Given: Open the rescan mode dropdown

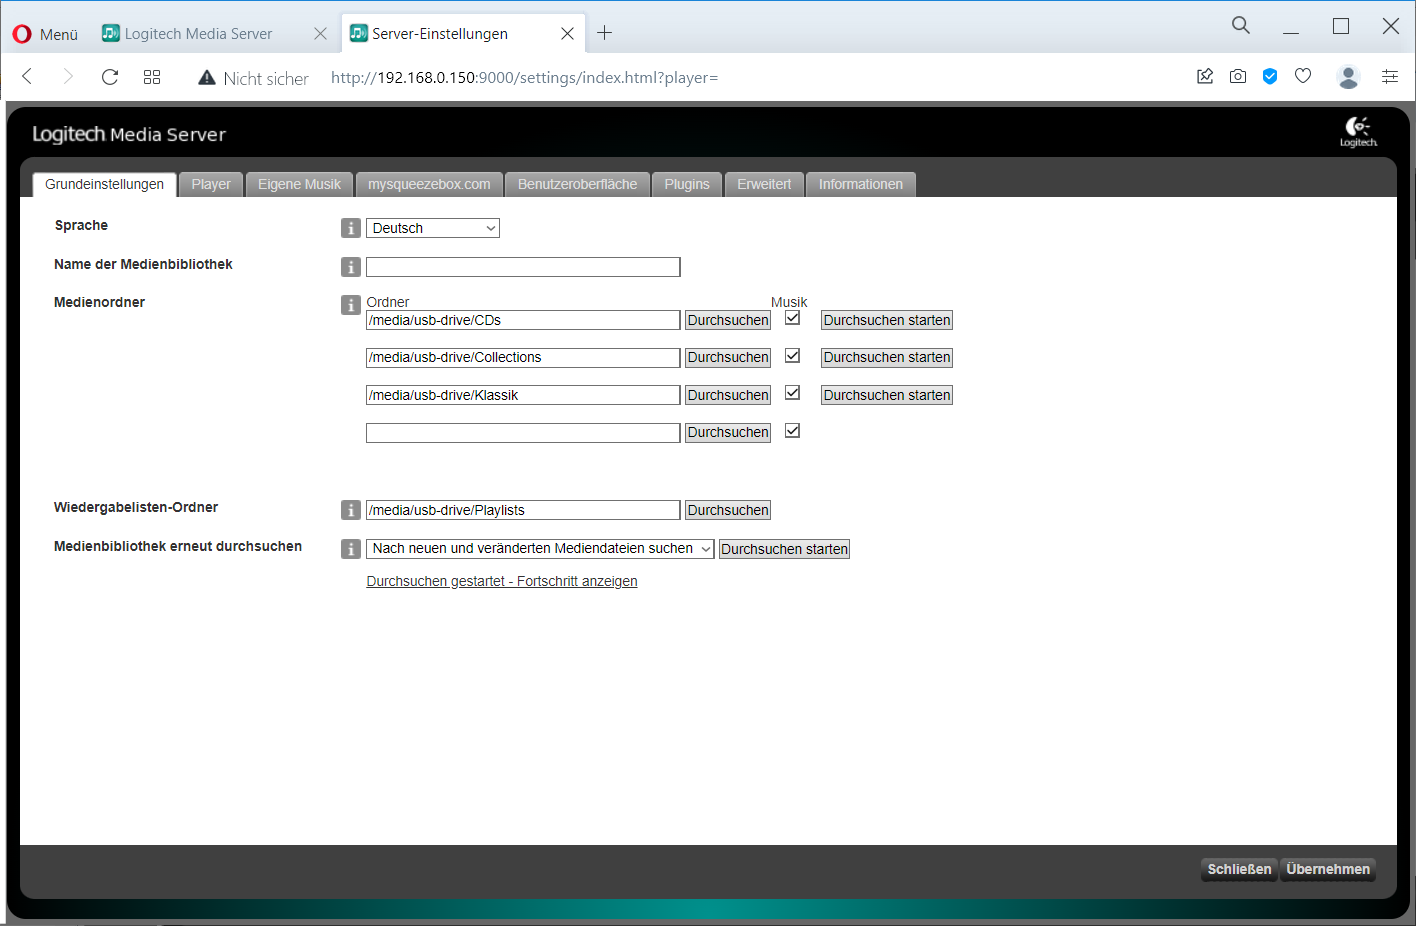Looking at the screenshot, I should pyautogui.click(x=540, y=549).
